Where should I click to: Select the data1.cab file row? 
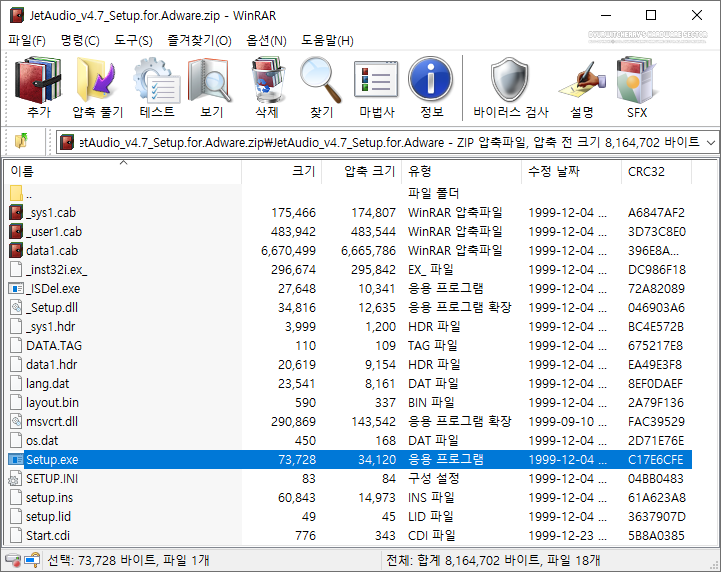[348, 251]
